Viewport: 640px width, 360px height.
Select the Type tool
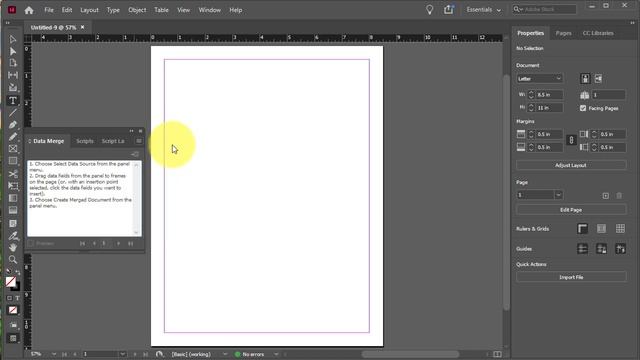tap(13, 100)
